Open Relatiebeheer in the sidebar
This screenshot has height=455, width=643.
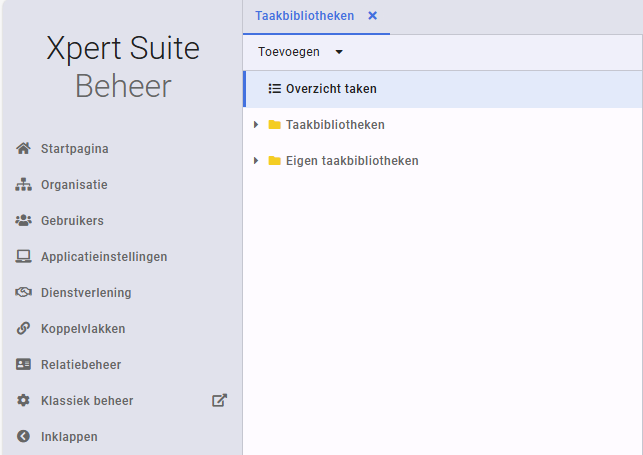click(x=81, y=364)
